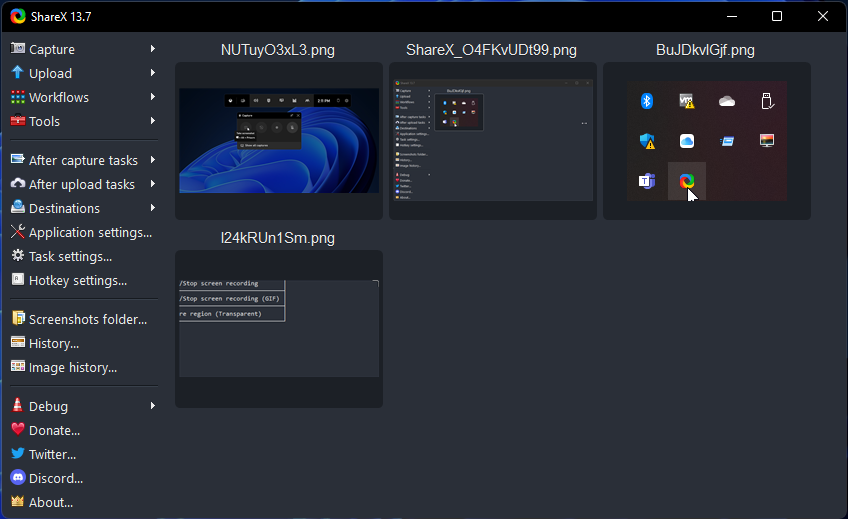The image size is (848, 519).
Task: Select the NUTuyO3xL3.png thumbnail
Action: click(279, 141)
